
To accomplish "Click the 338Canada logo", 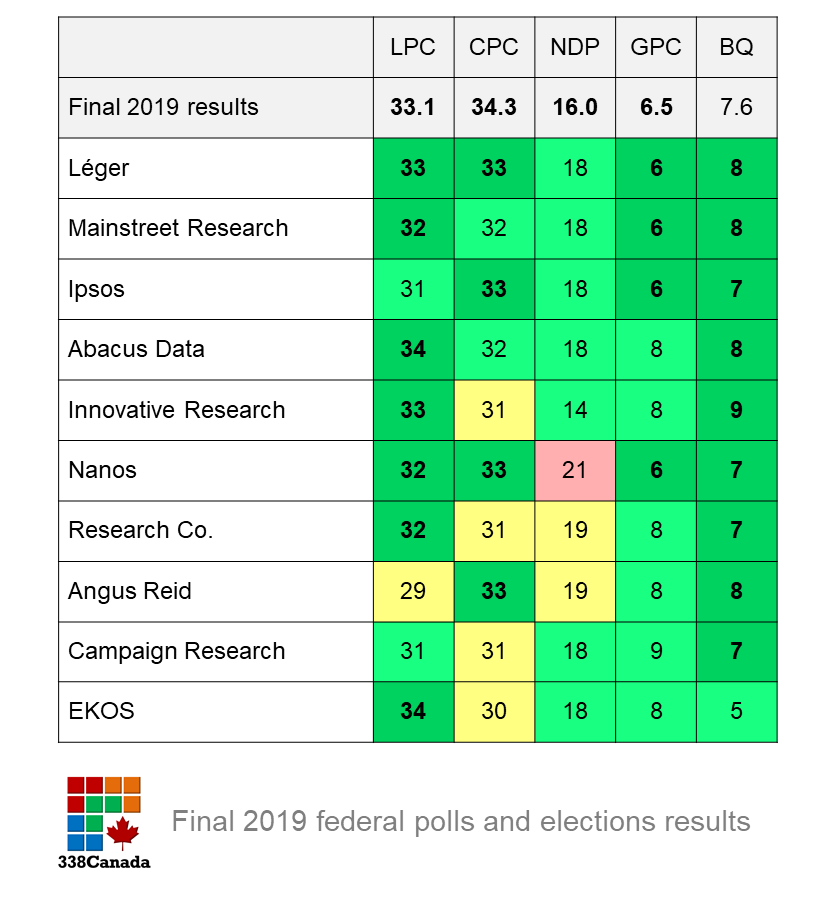I will coord(104,820).
